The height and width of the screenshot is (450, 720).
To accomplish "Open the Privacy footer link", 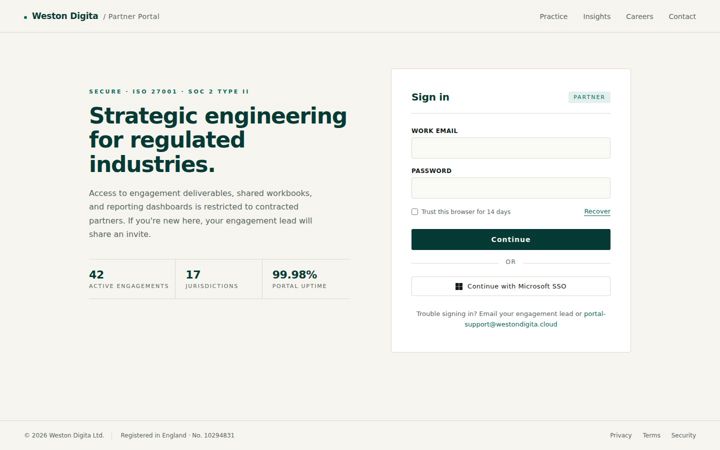I will (620, 435).
